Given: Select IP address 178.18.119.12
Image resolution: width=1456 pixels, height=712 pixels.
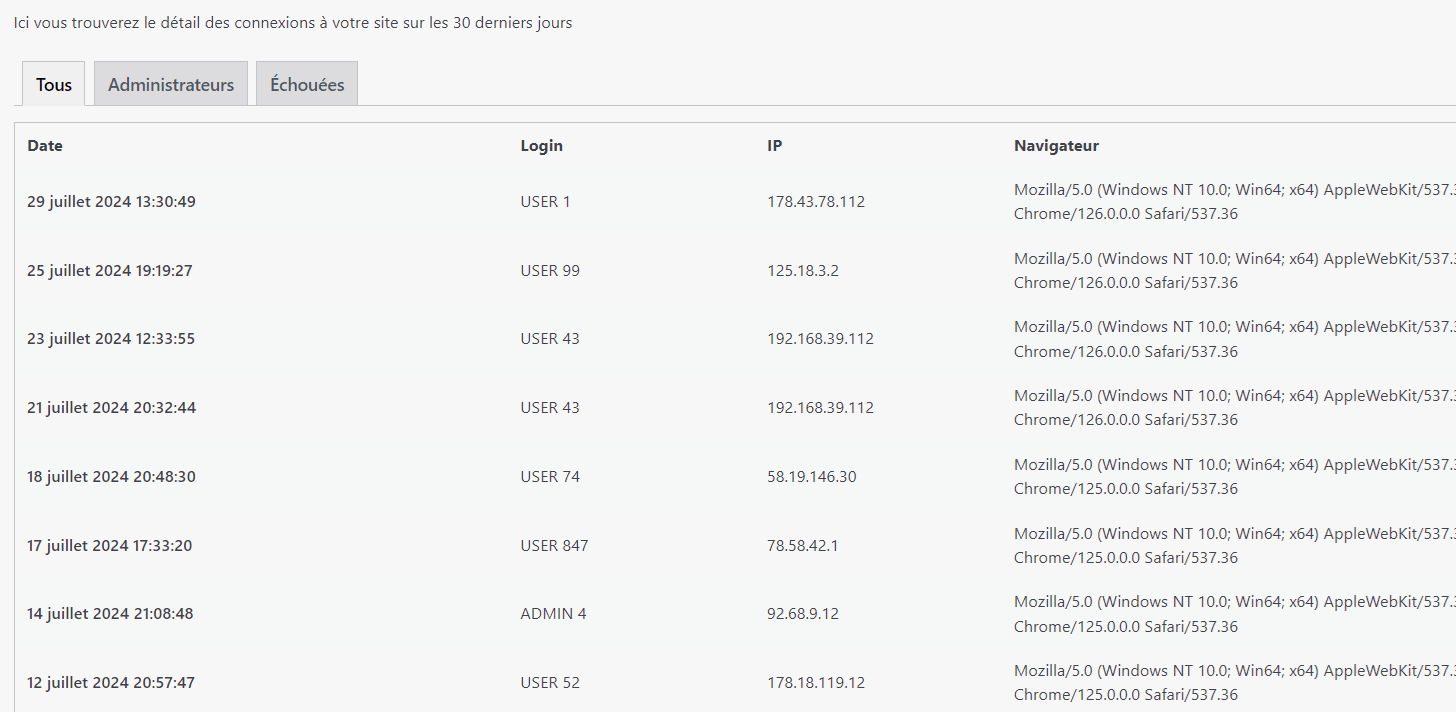Looking at the screenshot, I should click(x=816, y=683).
